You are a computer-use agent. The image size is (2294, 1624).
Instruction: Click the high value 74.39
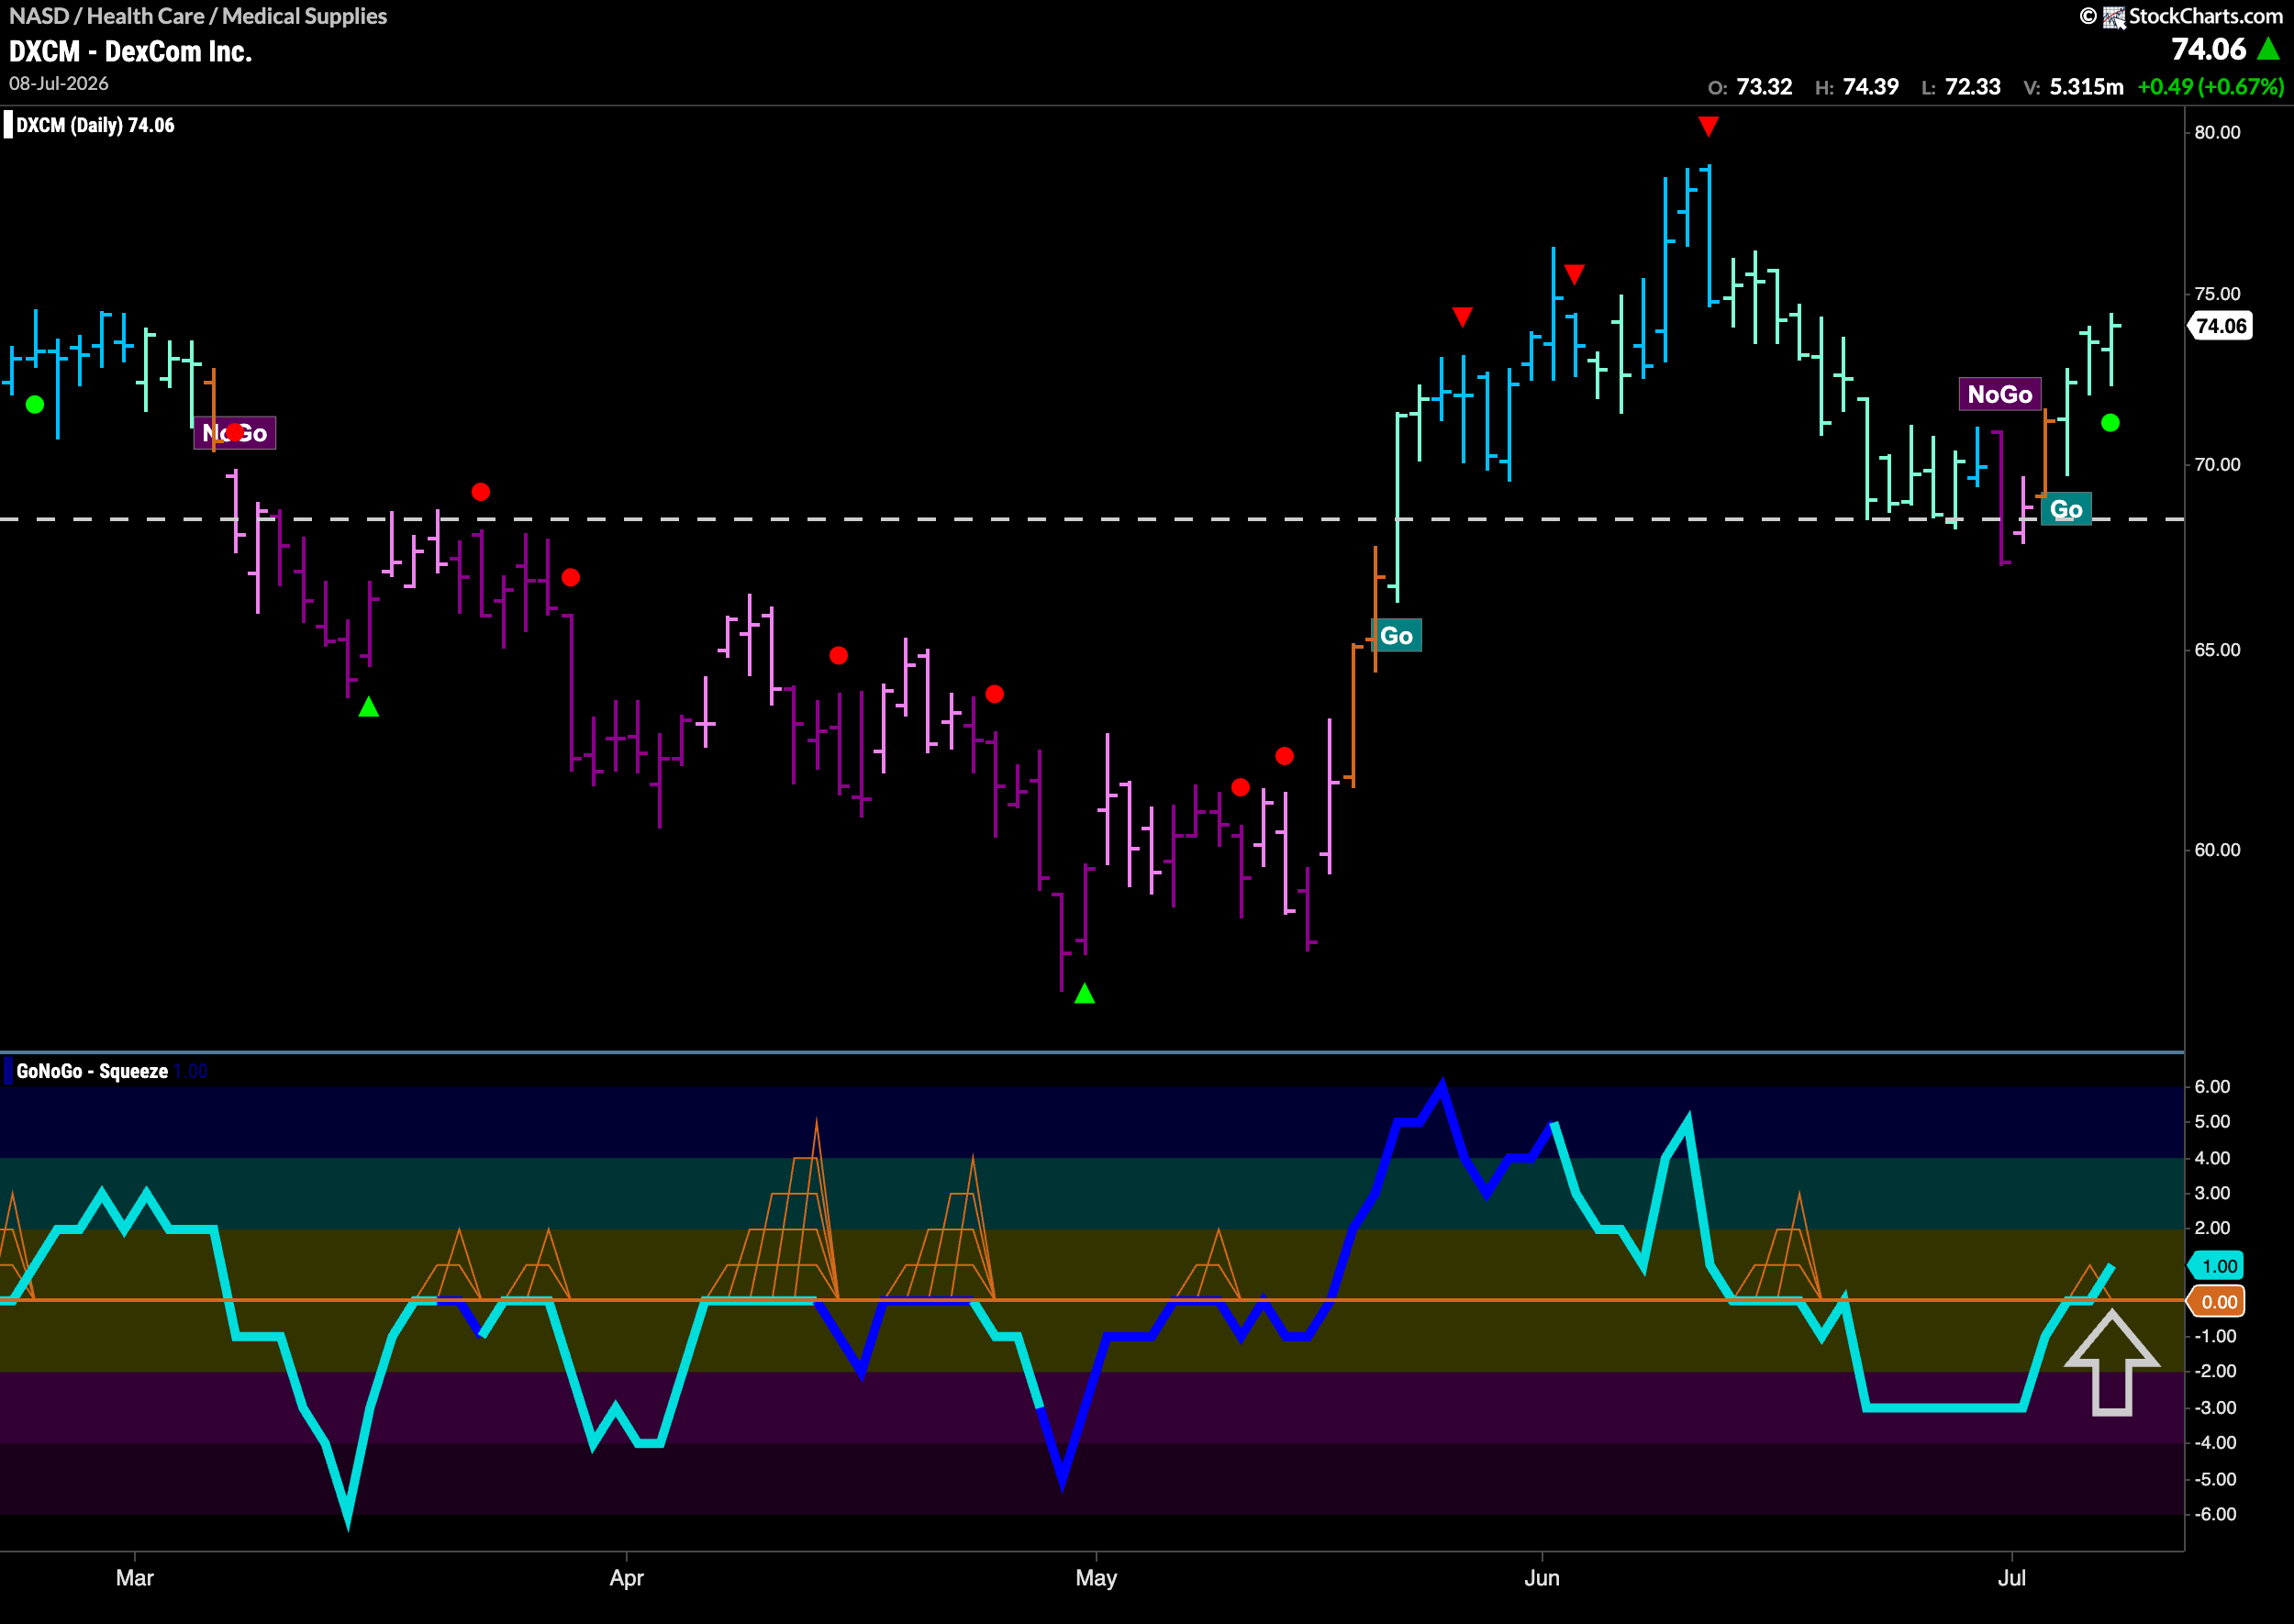(x=1870, y=87)
